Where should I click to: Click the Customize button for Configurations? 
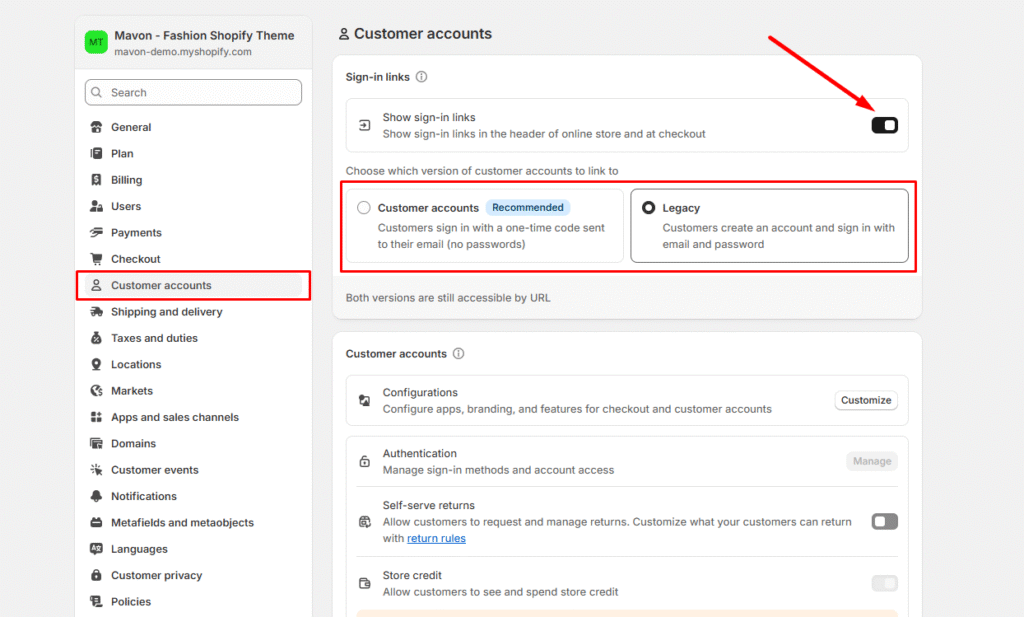coord(865,400)
